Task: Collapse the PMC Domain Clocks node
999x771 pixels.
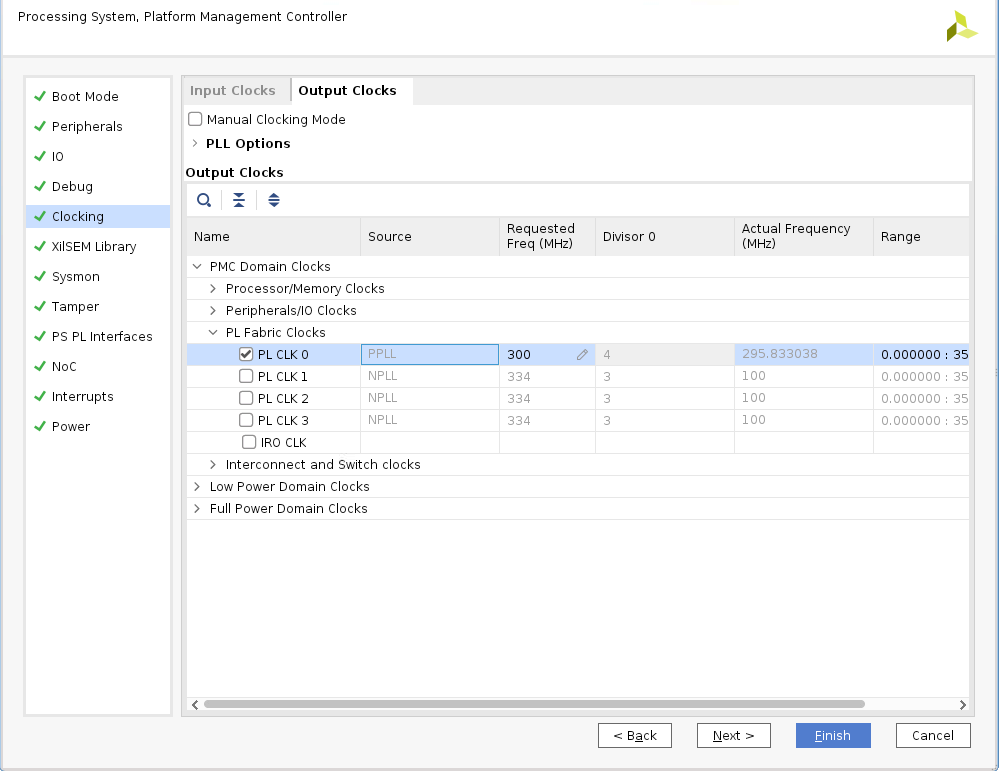Action: coord(198,266)
